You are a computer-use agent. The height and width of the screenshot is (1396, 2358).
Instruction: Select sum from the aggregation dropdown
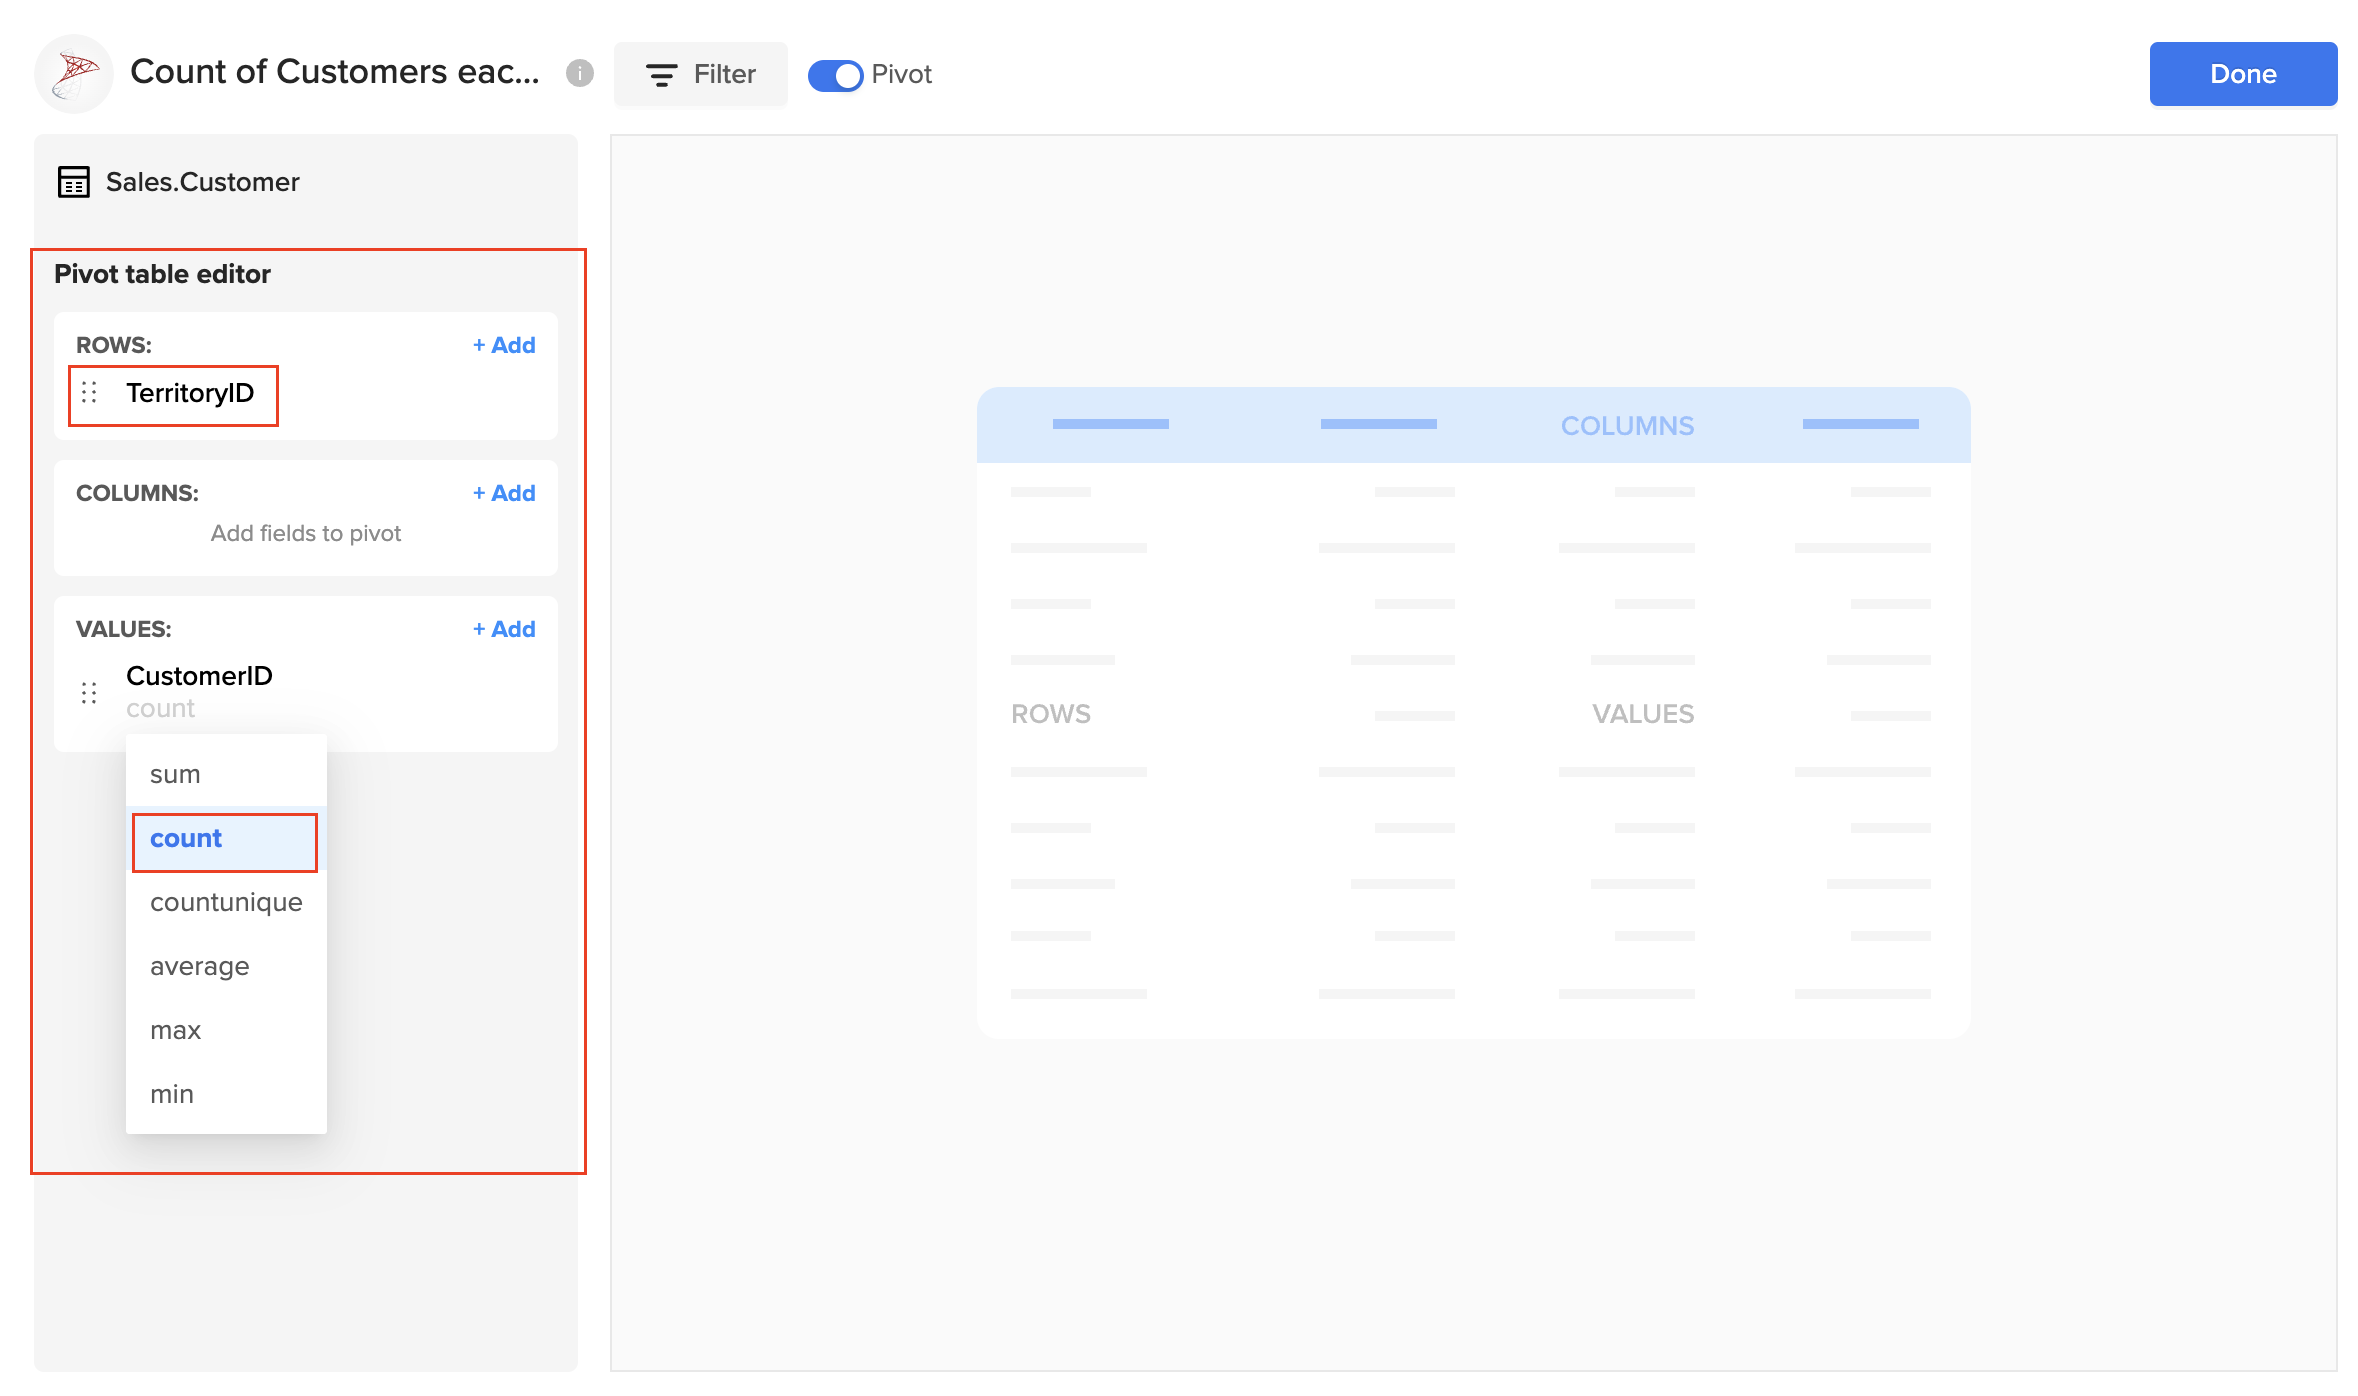tap(174, 773)
